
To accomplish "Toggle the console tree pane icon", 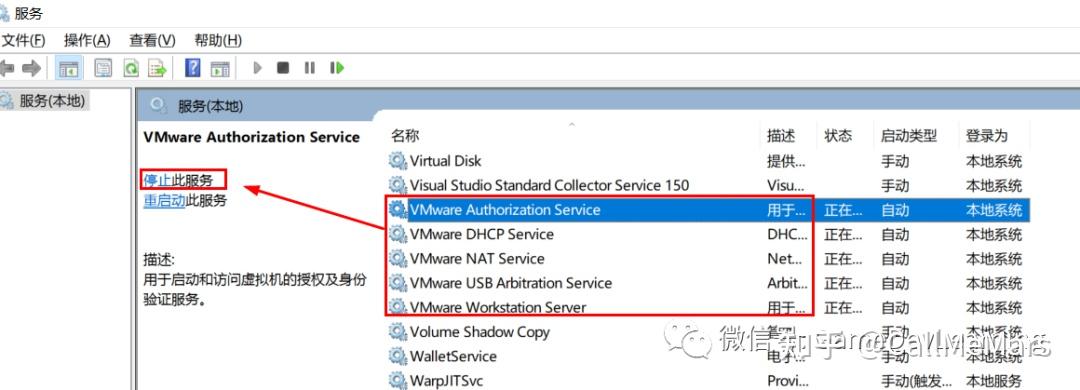I will coord(69,68).
